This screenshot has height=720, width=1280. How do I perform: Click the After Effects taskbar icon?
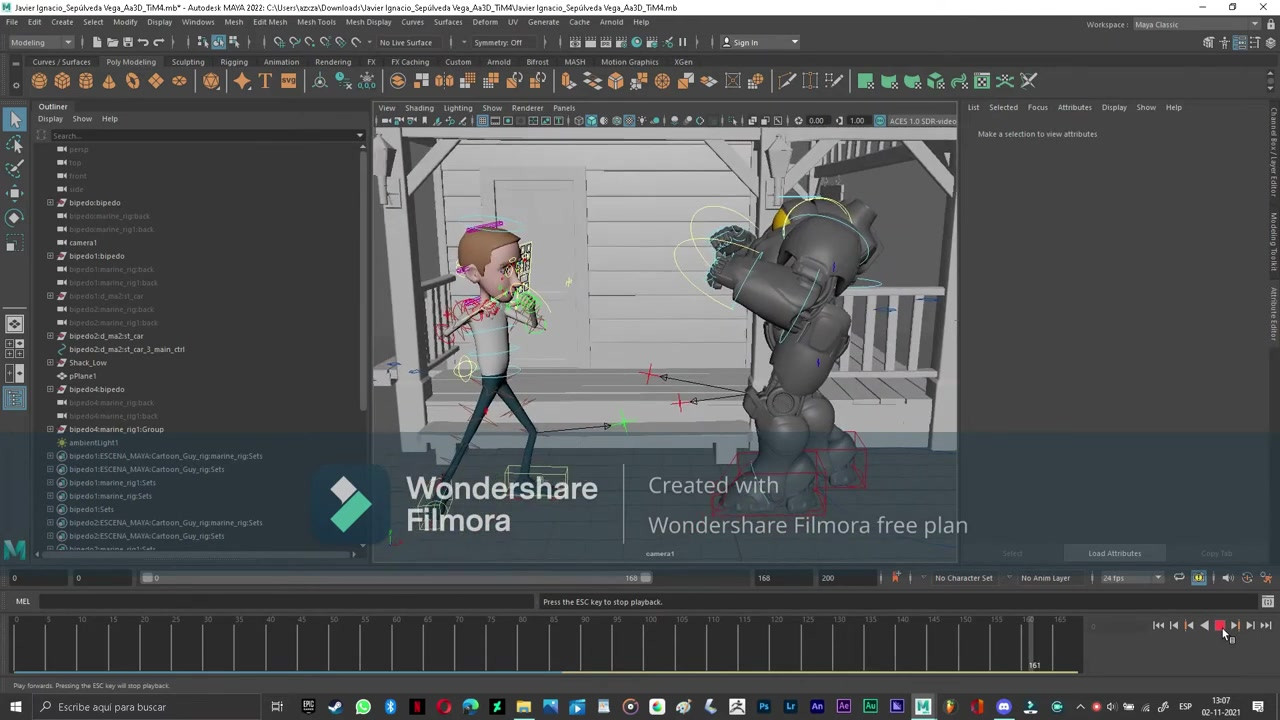[843, 707]
